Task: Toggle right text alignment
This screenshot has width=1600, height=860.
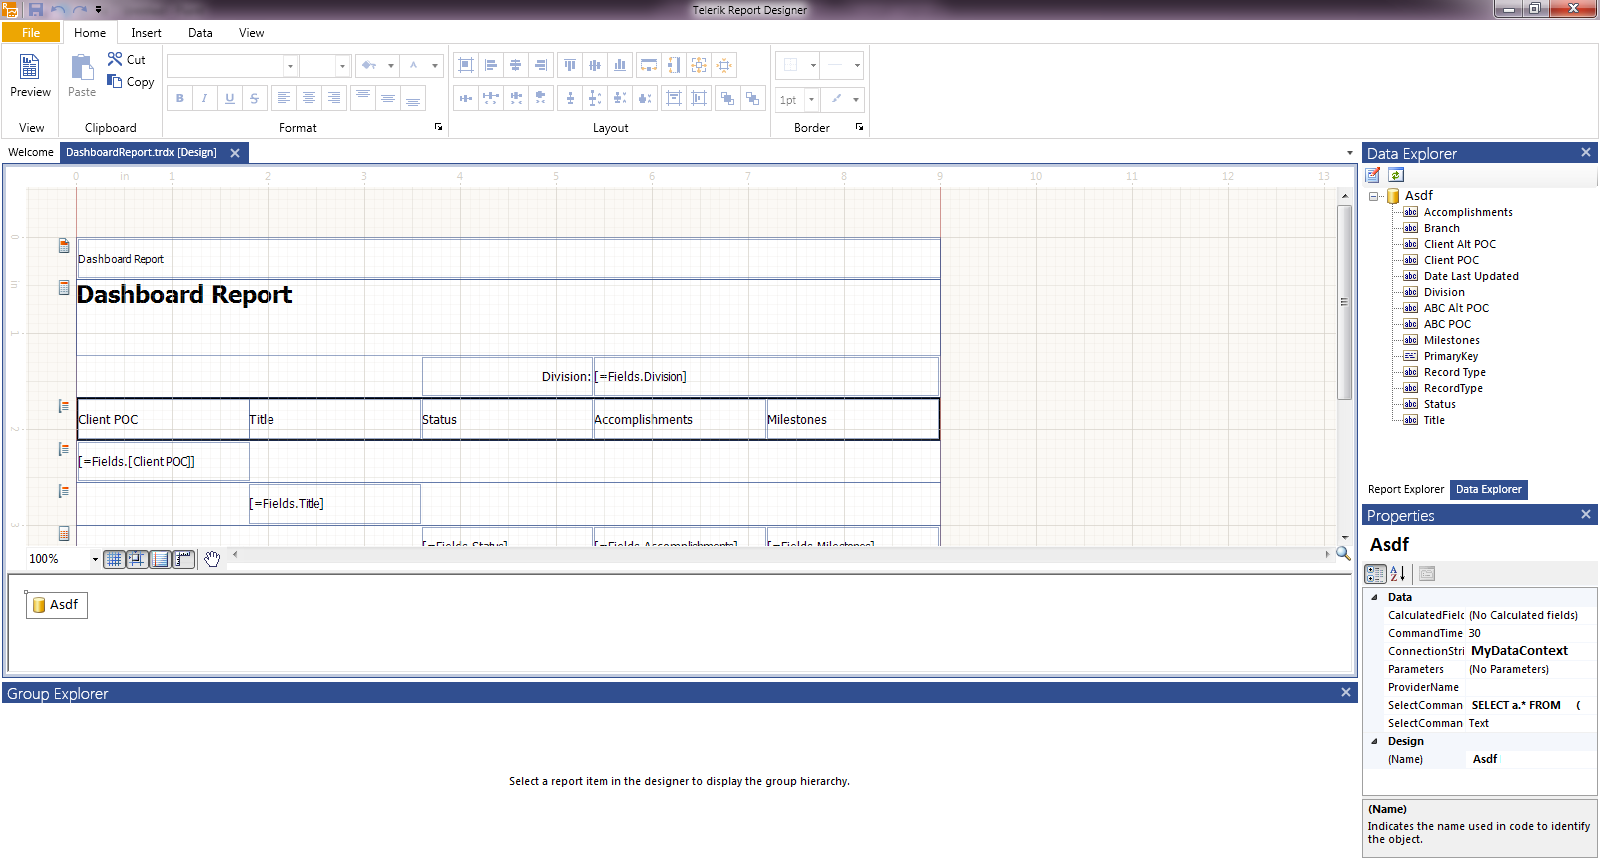Action: pos(334,98)
